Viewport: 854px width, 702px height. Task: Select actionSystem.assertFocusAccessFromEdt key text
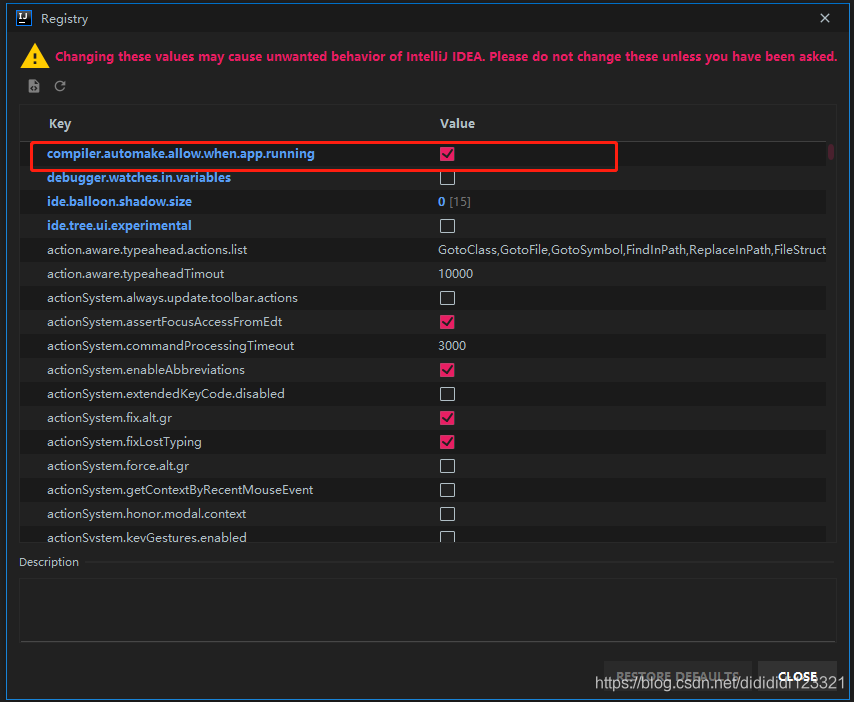tap(164, 322)
